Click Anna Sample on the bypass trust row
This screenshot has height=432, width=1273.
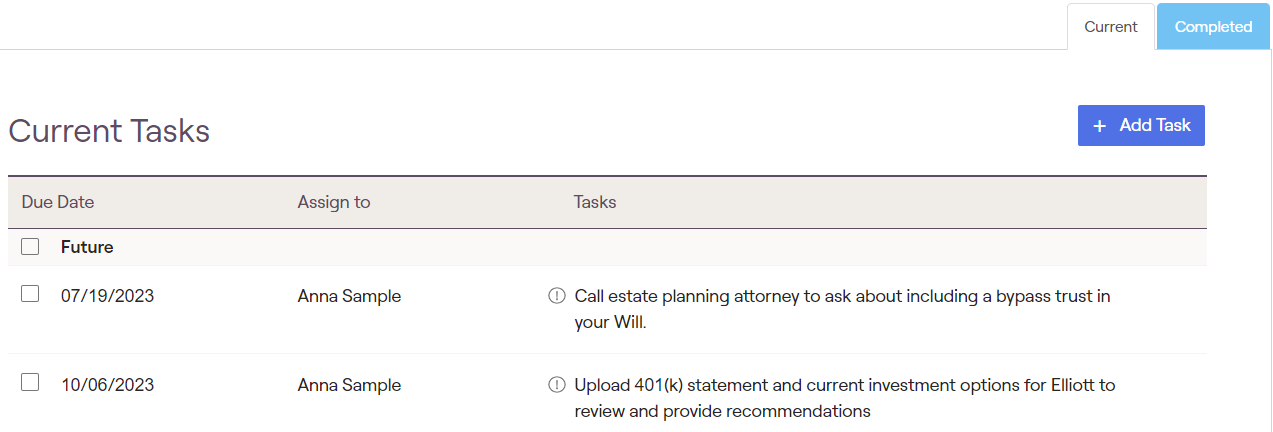[x=349, y=296]
